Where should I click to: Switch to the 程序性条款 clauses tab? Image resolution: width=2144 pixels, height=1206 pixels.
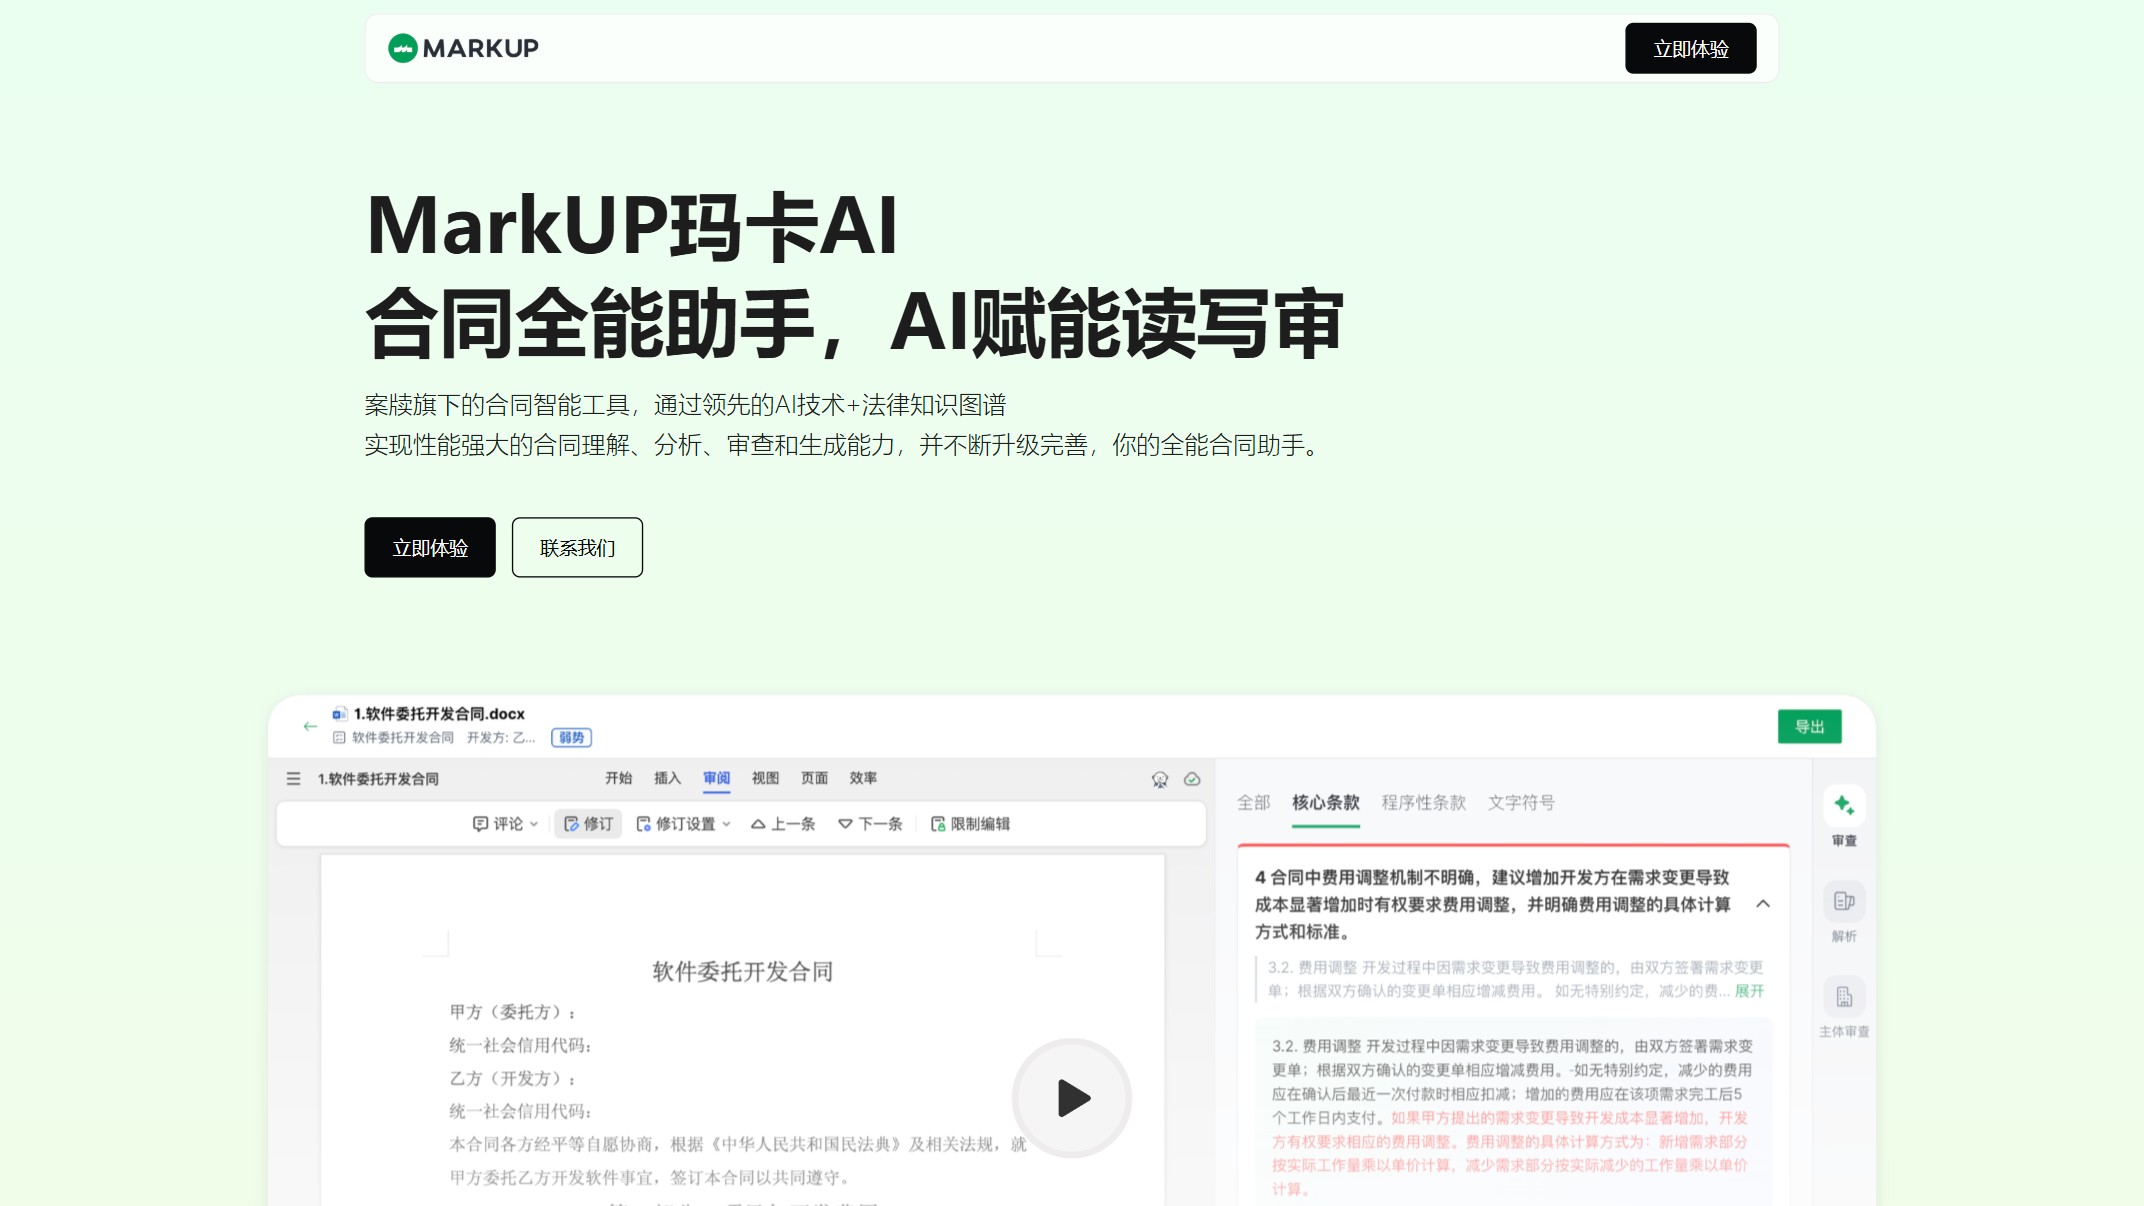[1424, 802]
